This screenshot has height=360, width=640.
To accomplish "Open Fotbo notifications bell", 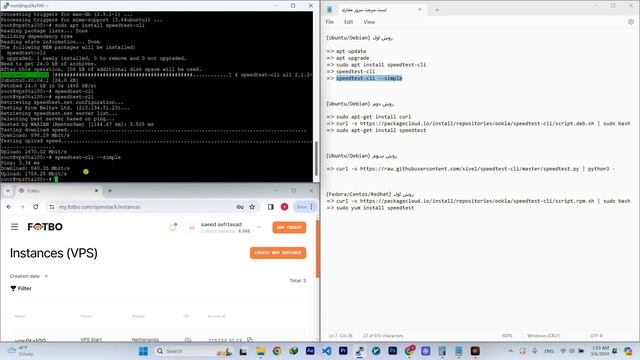I will (173, 227).
